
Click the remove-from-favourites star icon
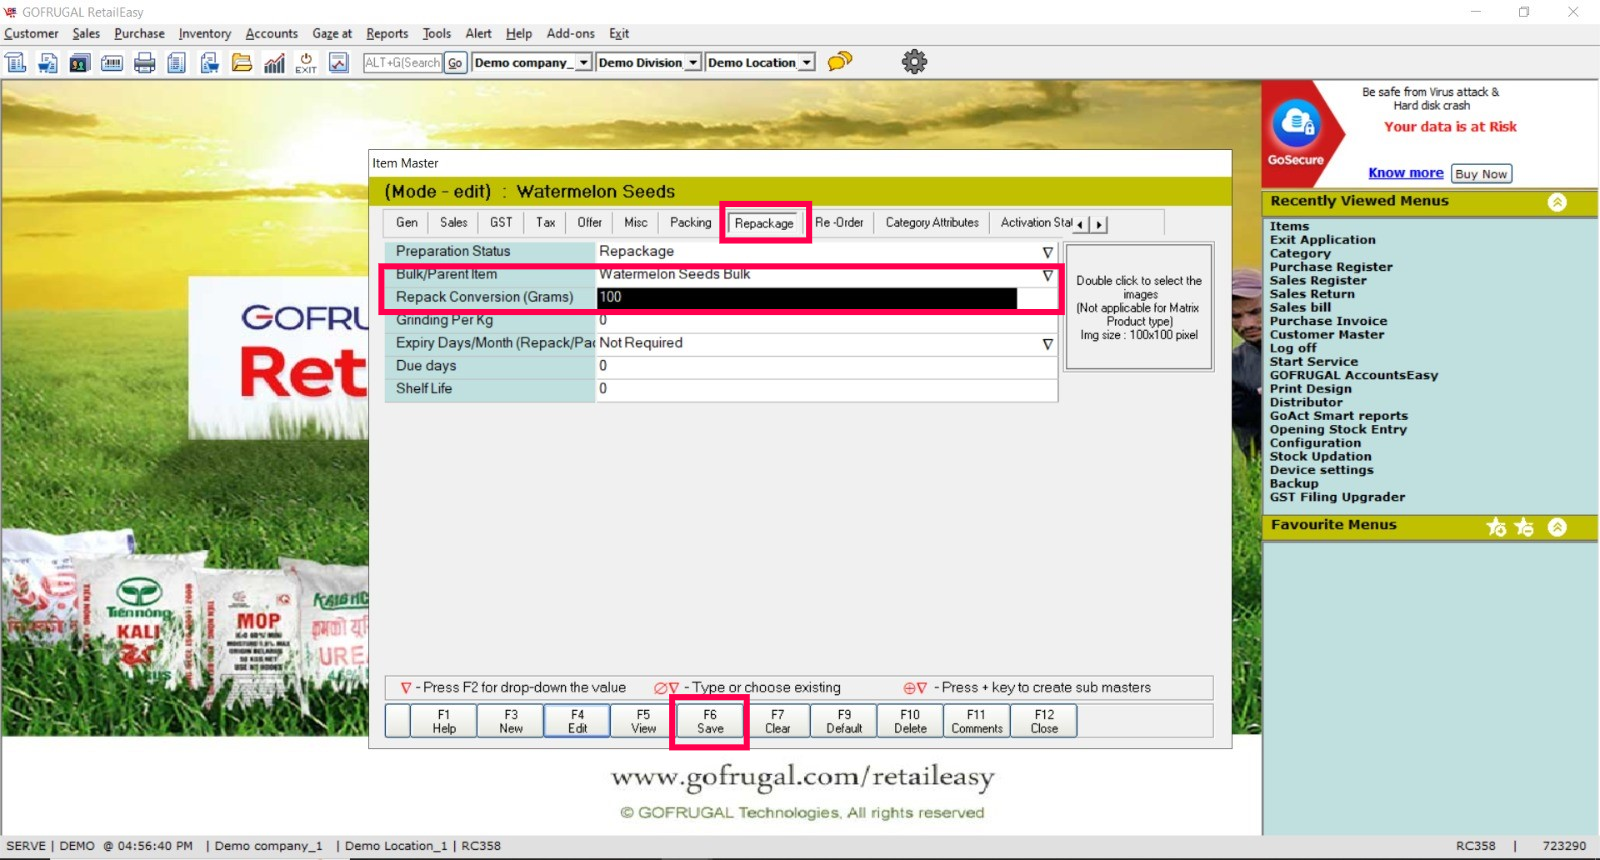pos(1524,527)
